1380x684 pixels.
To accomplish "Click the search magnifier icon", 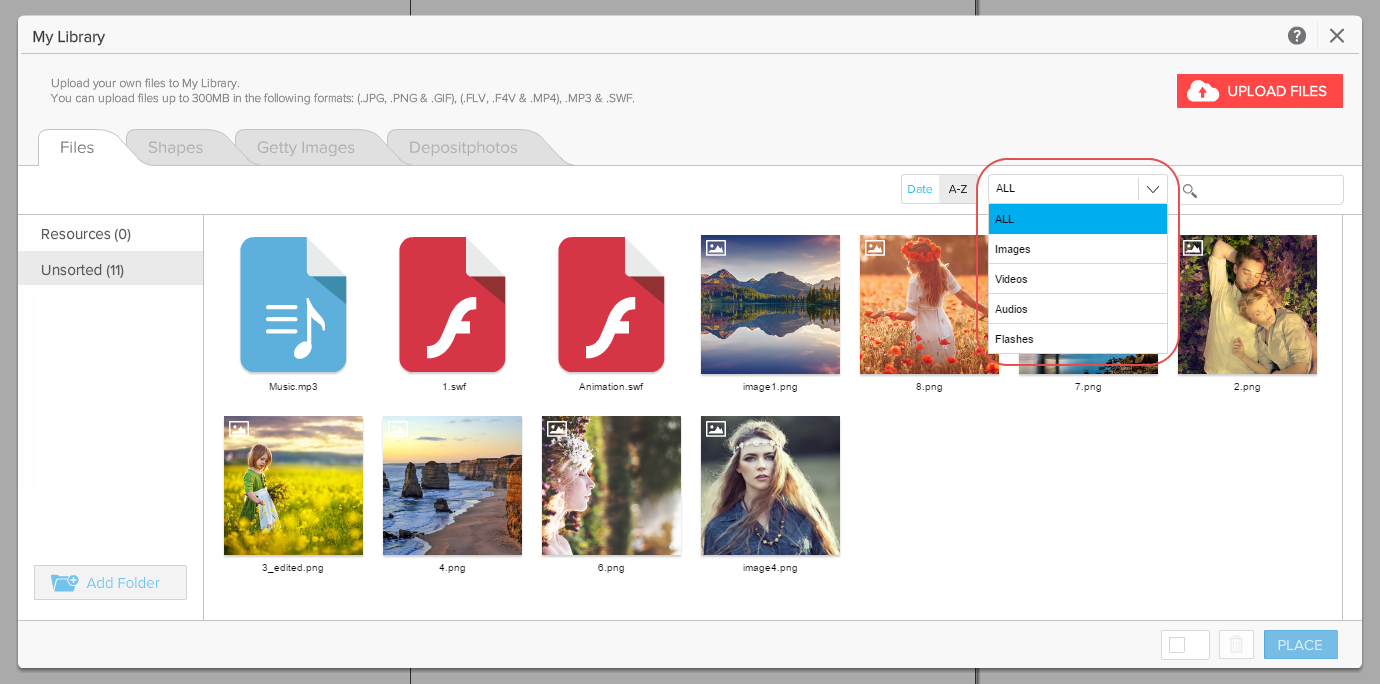I will pyautogui.click(x=1190, y=190).
